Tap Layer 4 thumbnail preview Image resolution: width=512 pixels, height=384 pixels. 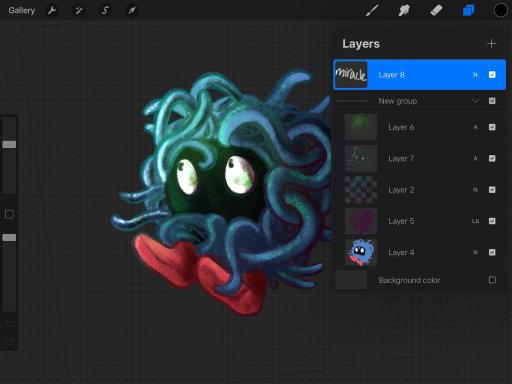point(361,252)
